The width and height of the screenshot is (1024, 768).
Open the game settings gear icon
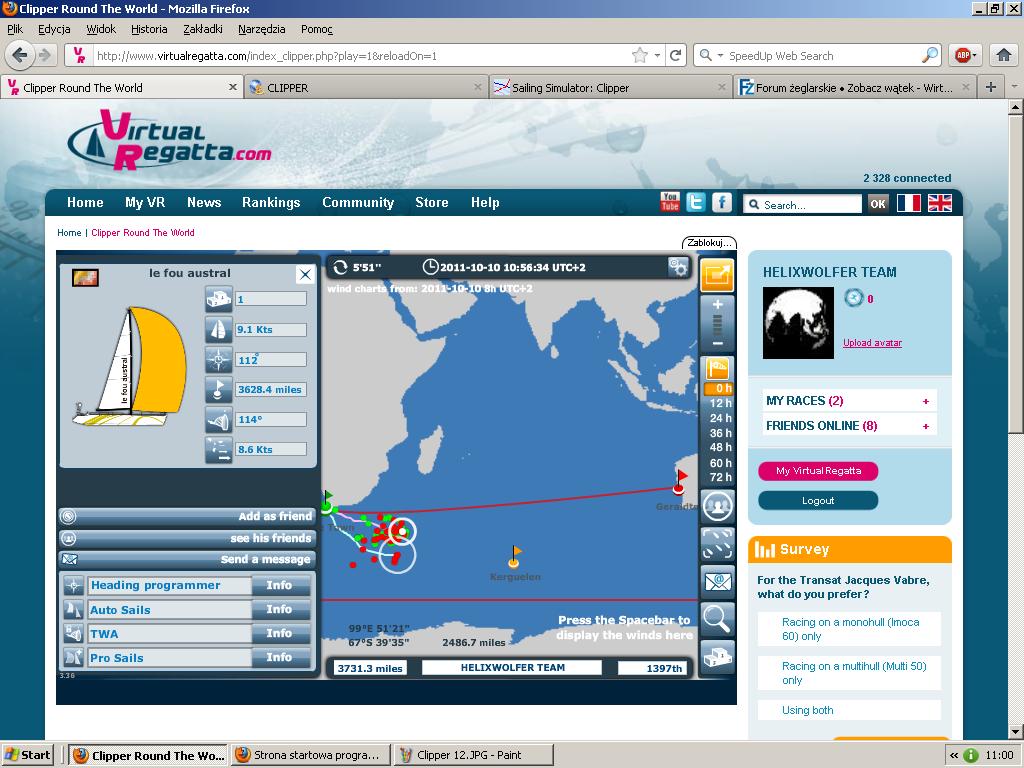[679, 267]
